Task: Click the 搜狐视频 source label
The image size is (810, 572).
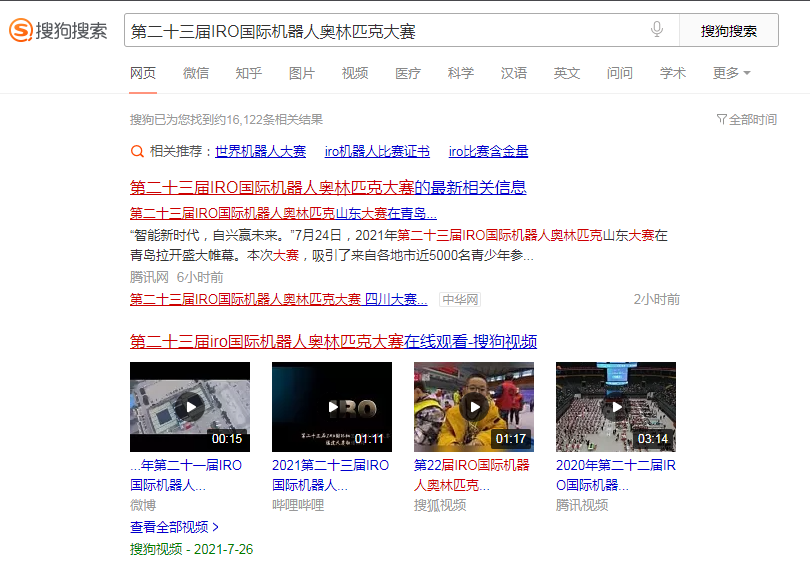Action: [x=440, y=505]
